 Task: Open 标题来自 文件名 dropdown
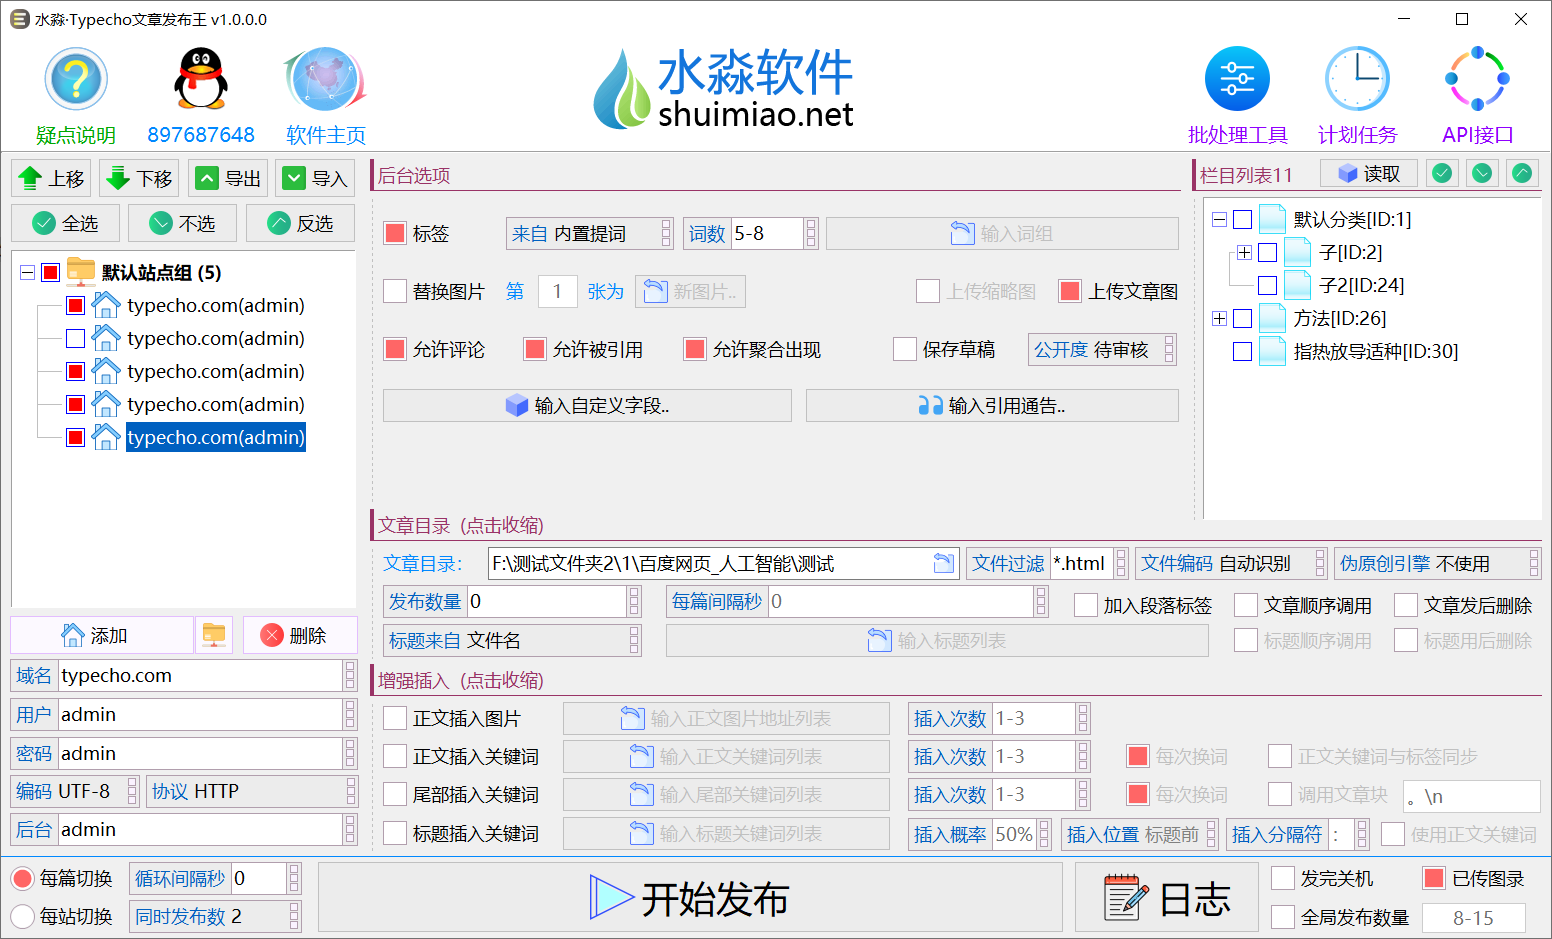coord(512,640)
